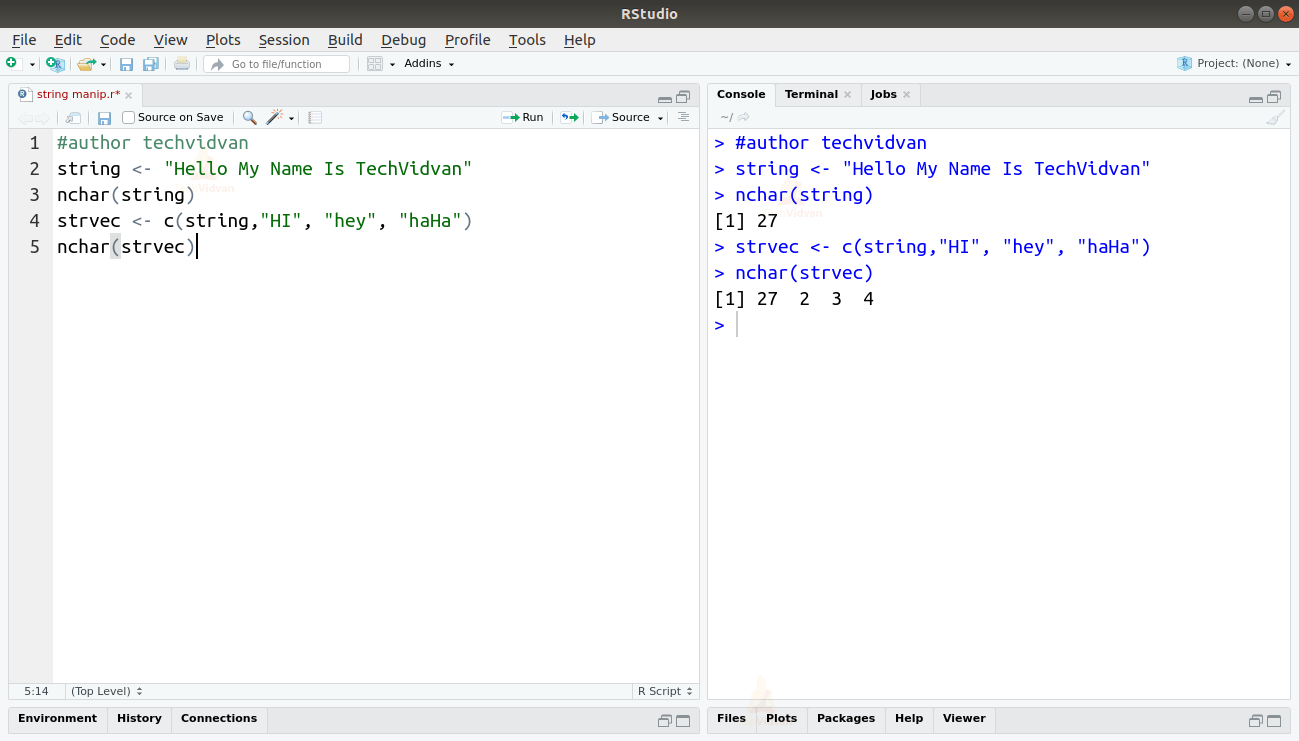The image size is (1299, 741).
Task: Click the Save All documents icon
Action: pos(150,63)
